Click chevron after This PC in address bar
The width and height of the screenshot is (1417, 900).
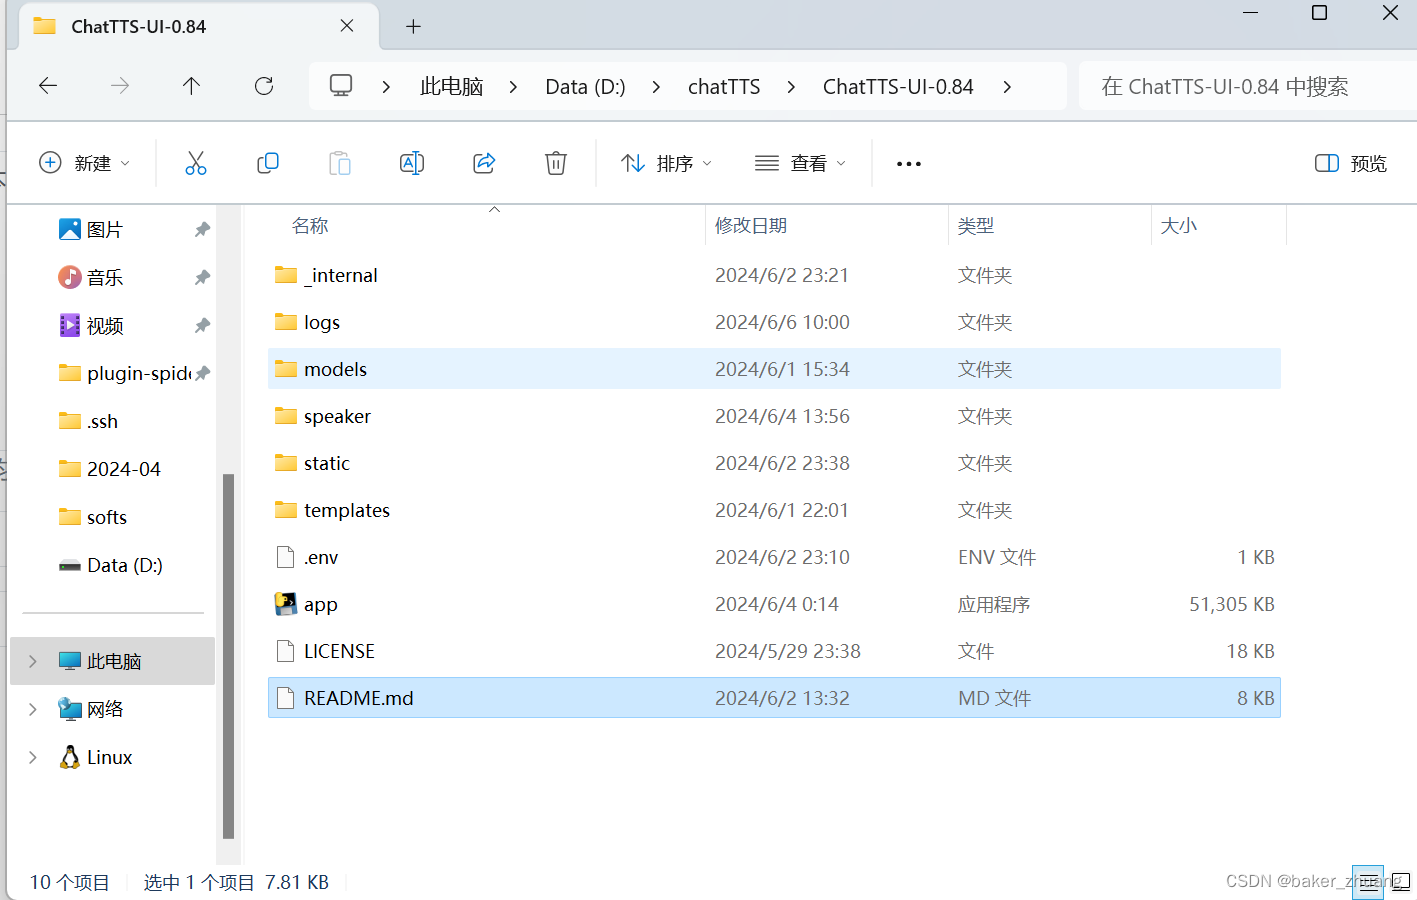point(513,87)
